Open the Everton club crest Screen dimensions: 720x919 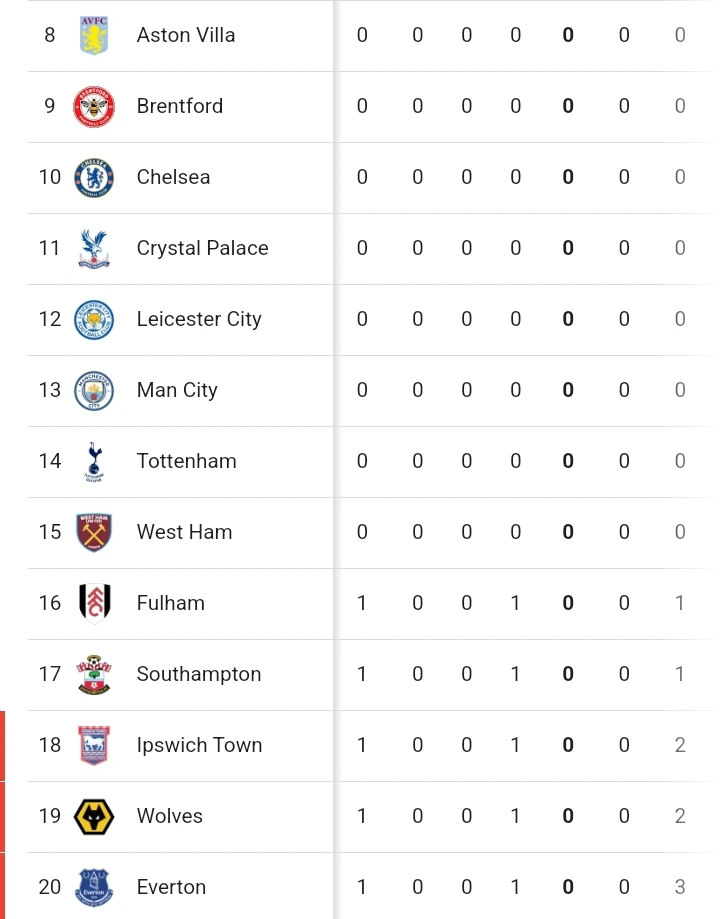[94, 888]
